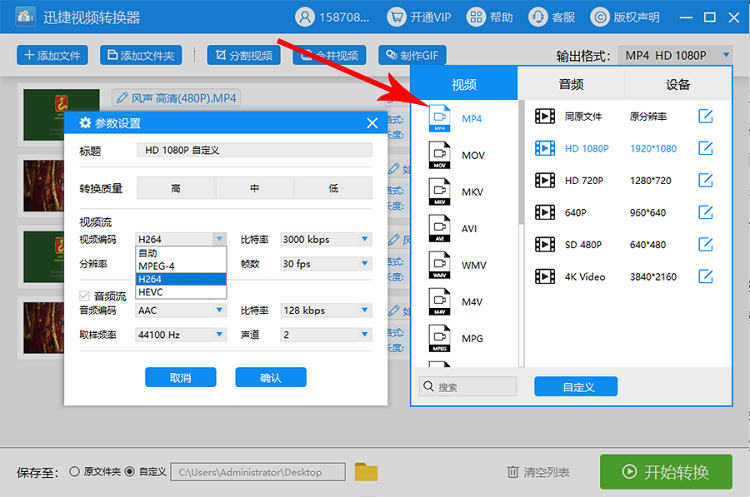Click the first video thumbnail in list
750x497 pixels.
point(62,115)
